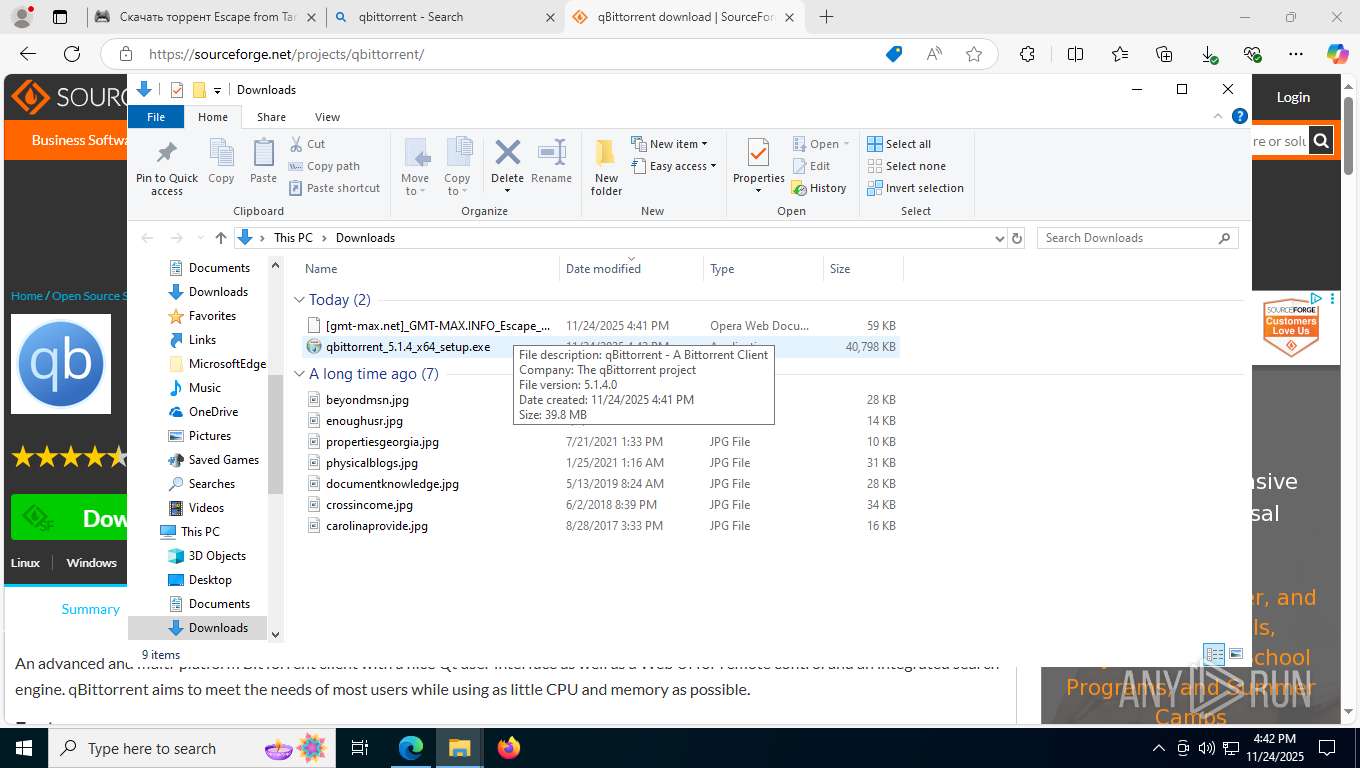Click Login link on SourceForge page
Screen dimensions: 1360x768
1293,97
